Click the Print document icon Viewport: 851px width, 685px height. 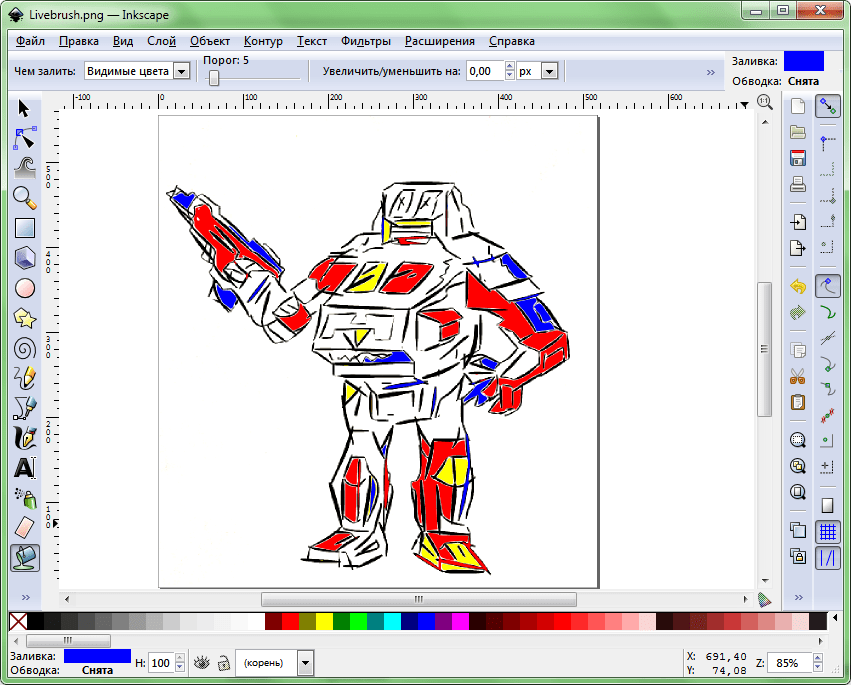click(798, 184)
